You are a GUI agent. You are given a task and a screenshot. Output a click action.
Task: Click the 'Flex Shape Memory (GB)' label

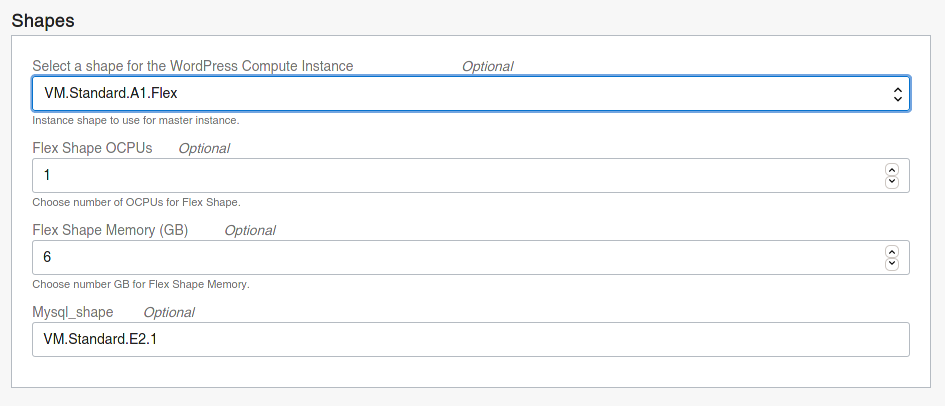pos(110,230)
